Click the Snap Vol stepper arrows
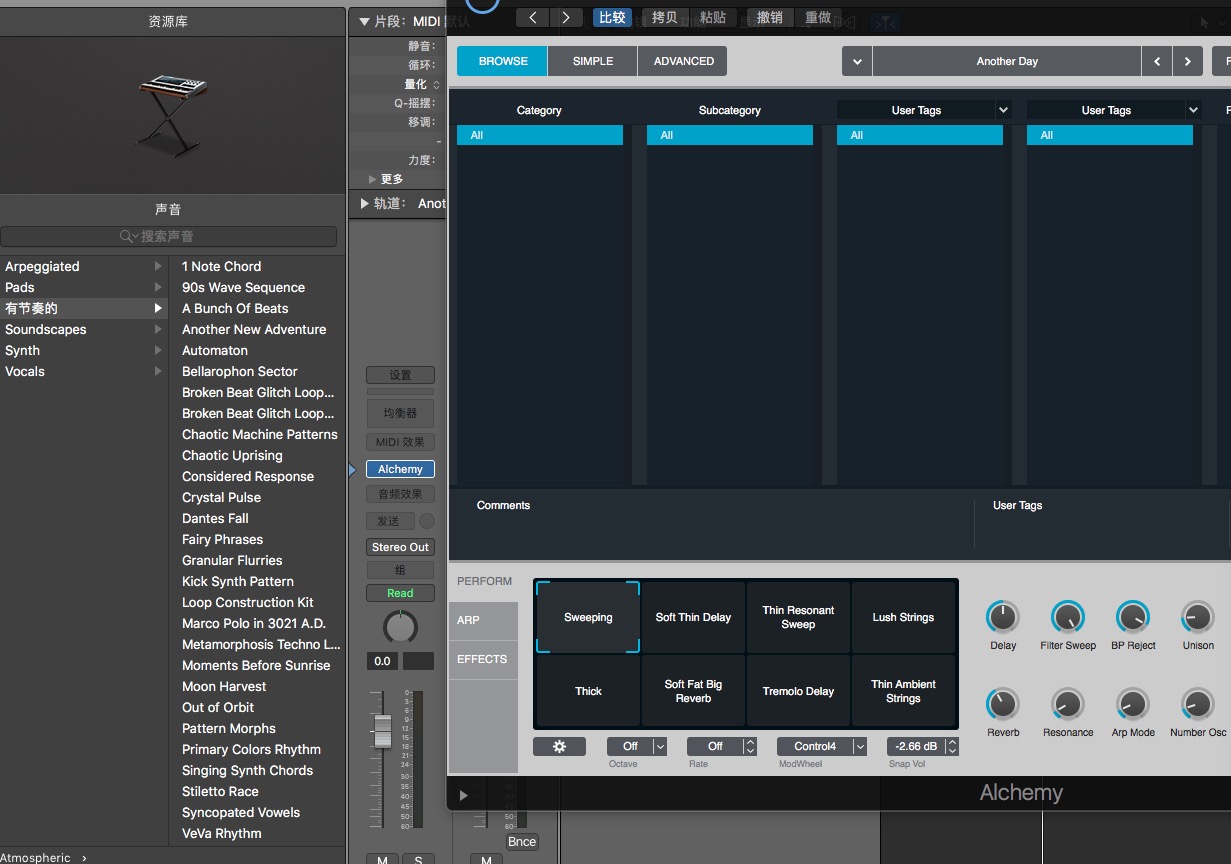Image resolution: width=1231 pixels, height=864 pixels. click(952, 746)
